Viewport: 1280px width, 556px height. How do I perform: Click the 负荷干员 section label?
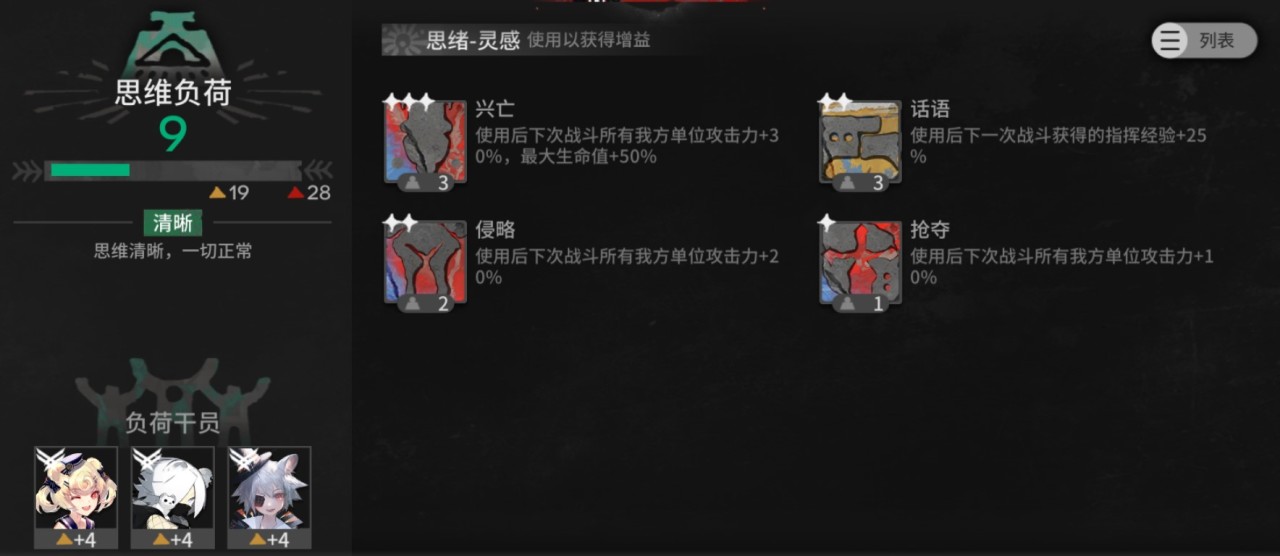[x=173, y=423]
